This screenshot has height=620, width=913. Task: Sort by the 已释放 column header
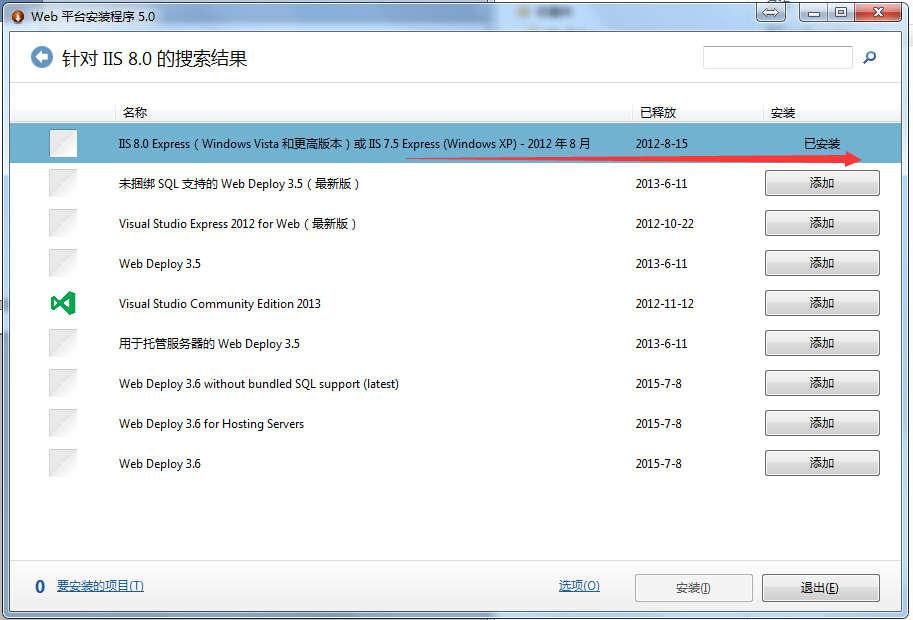(x=658, y=112)
